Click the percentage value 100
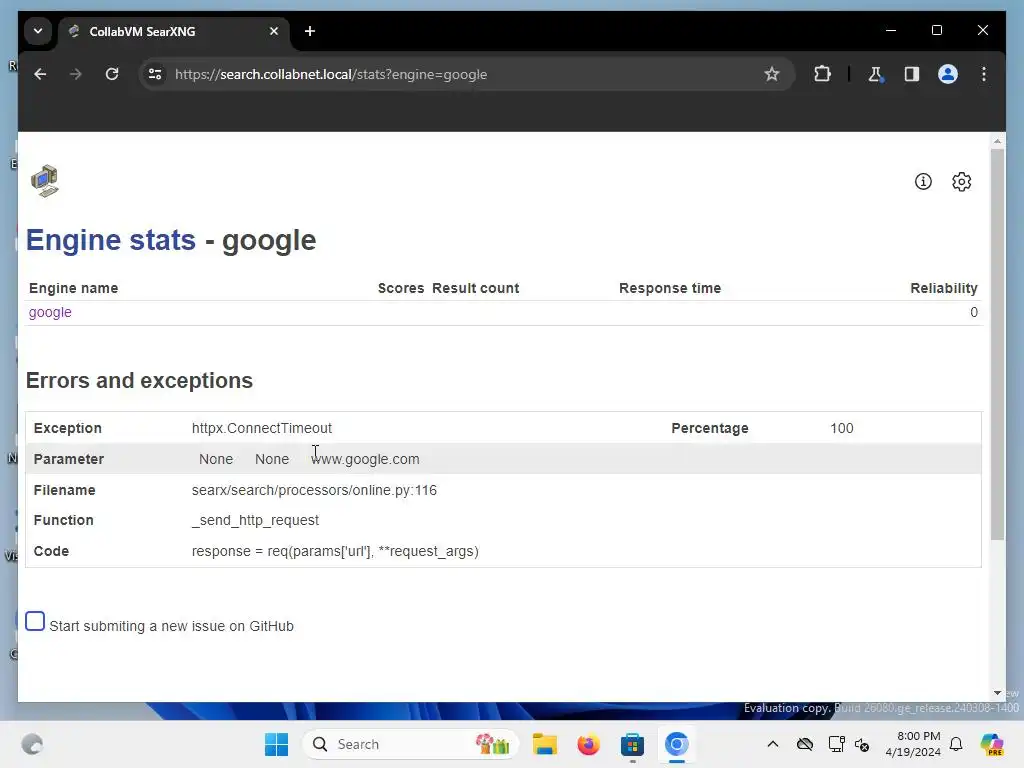 click(842, 428)
